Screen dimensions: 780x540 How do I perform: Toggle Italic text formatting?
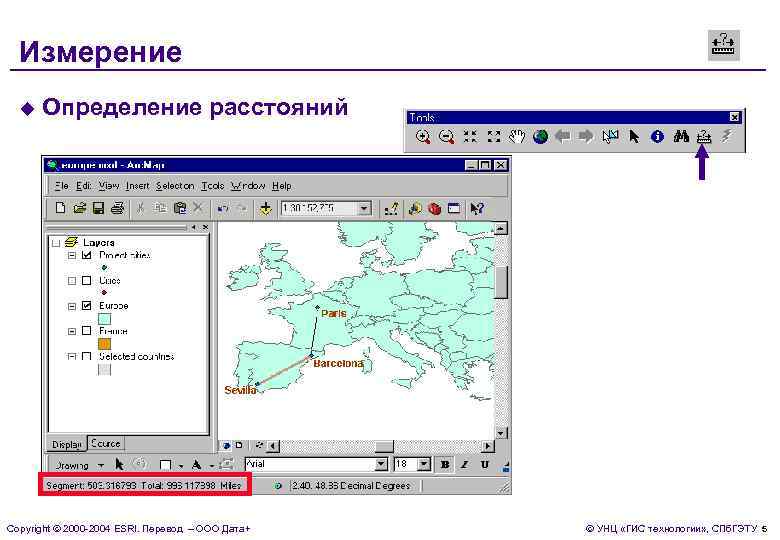(464, 464)
